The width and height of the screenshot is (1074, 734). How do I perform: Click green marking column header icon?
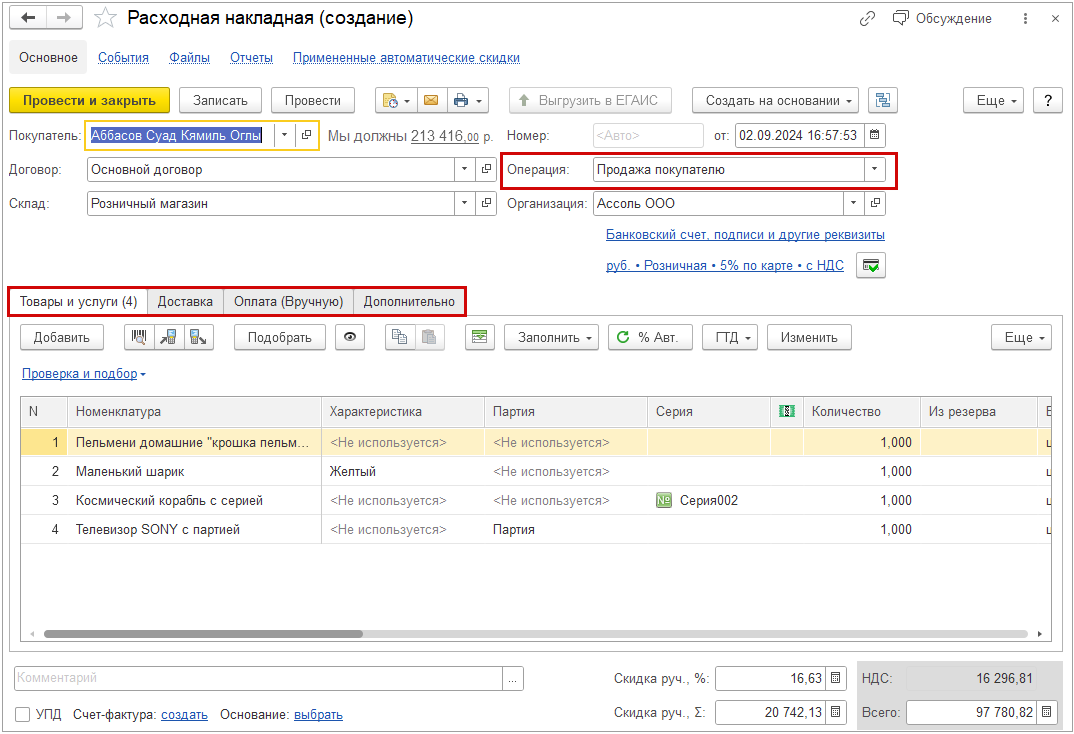786,412
